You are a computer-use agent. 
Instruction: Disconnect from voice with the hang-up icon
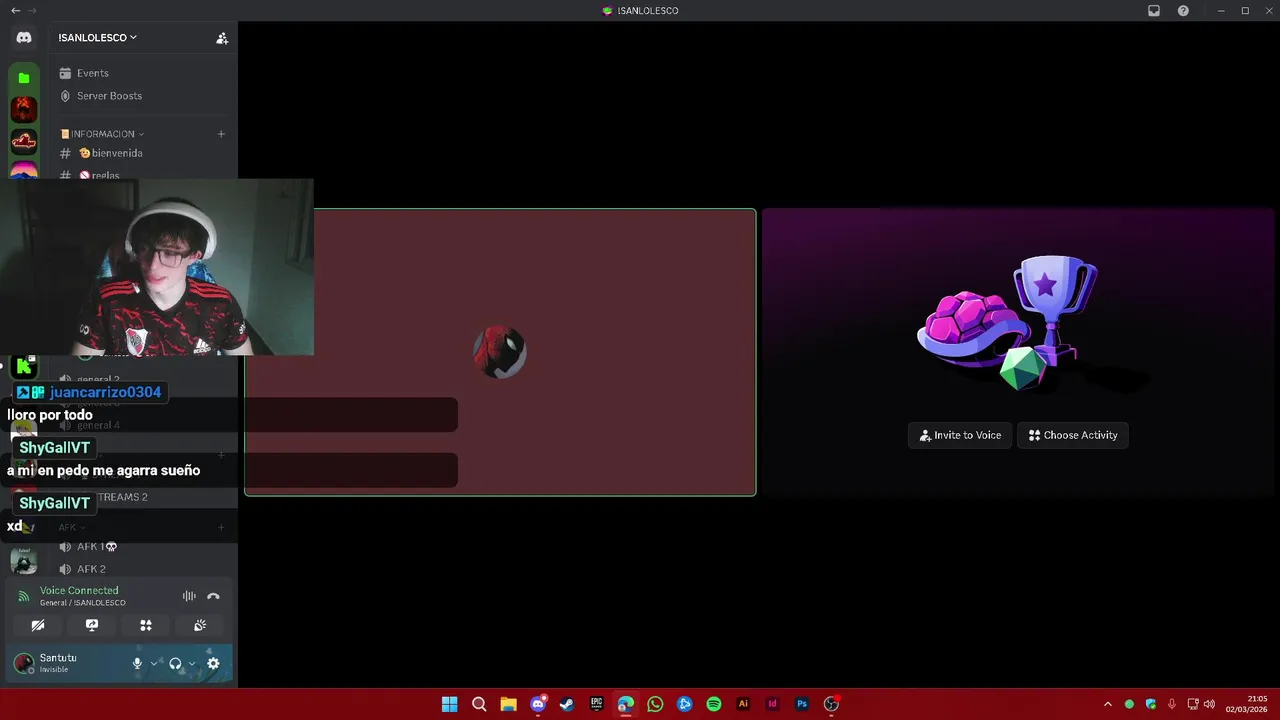pos(213,596)
